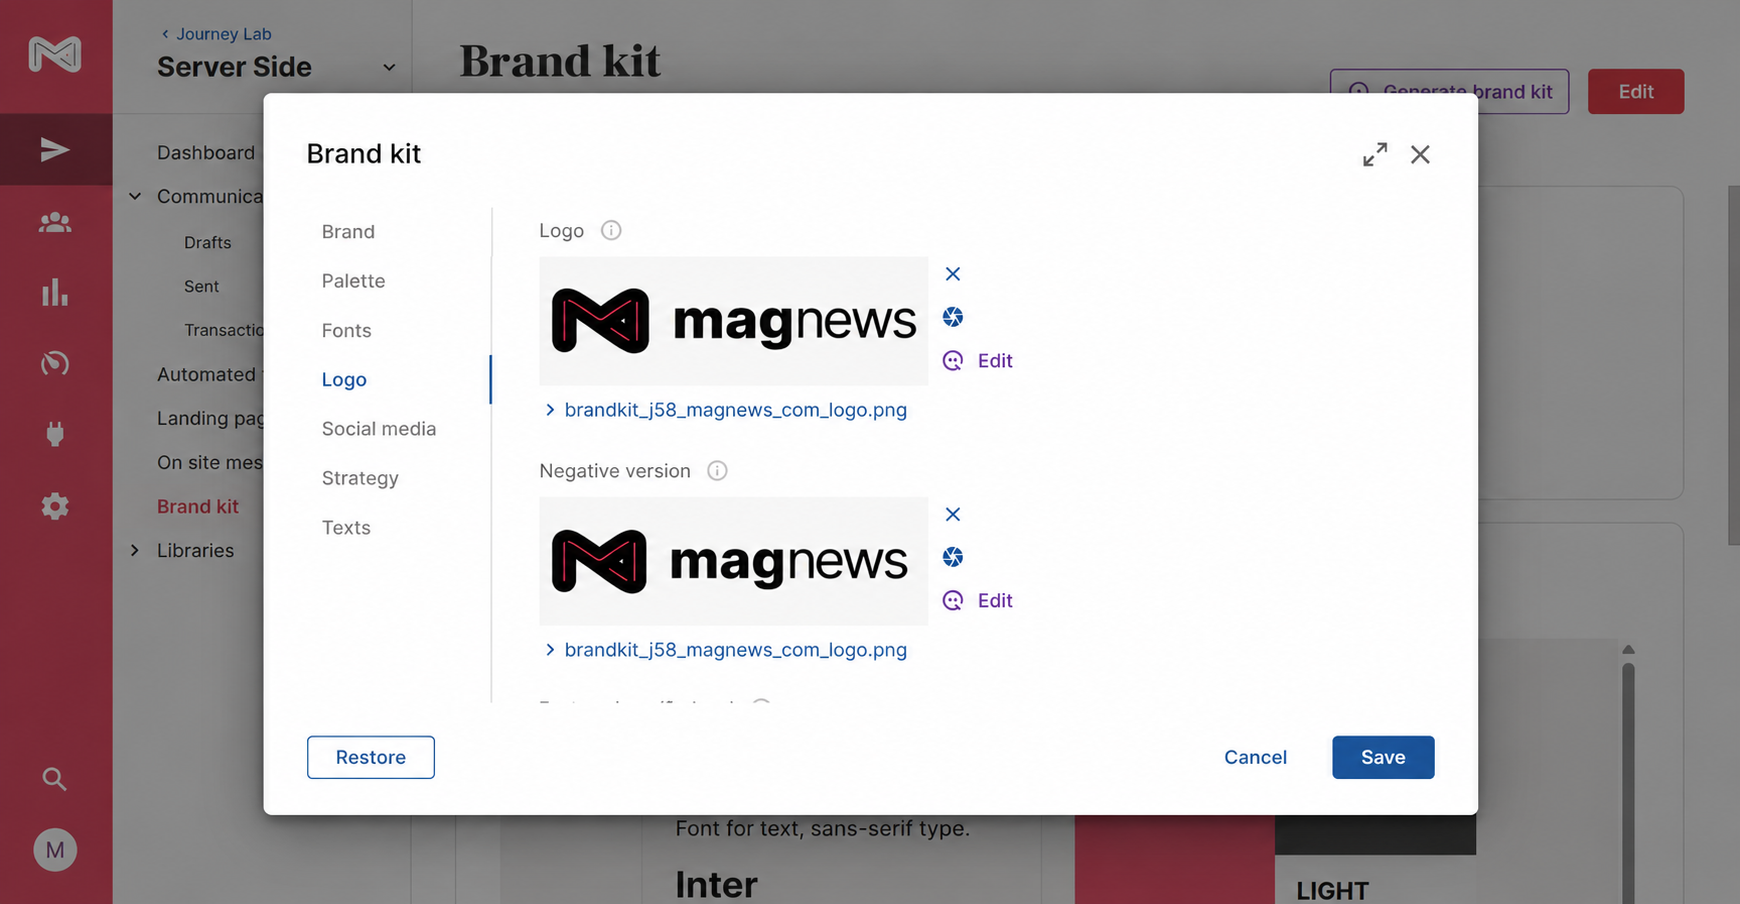
Task: Open image picker for Negative version
Action: 953,557
